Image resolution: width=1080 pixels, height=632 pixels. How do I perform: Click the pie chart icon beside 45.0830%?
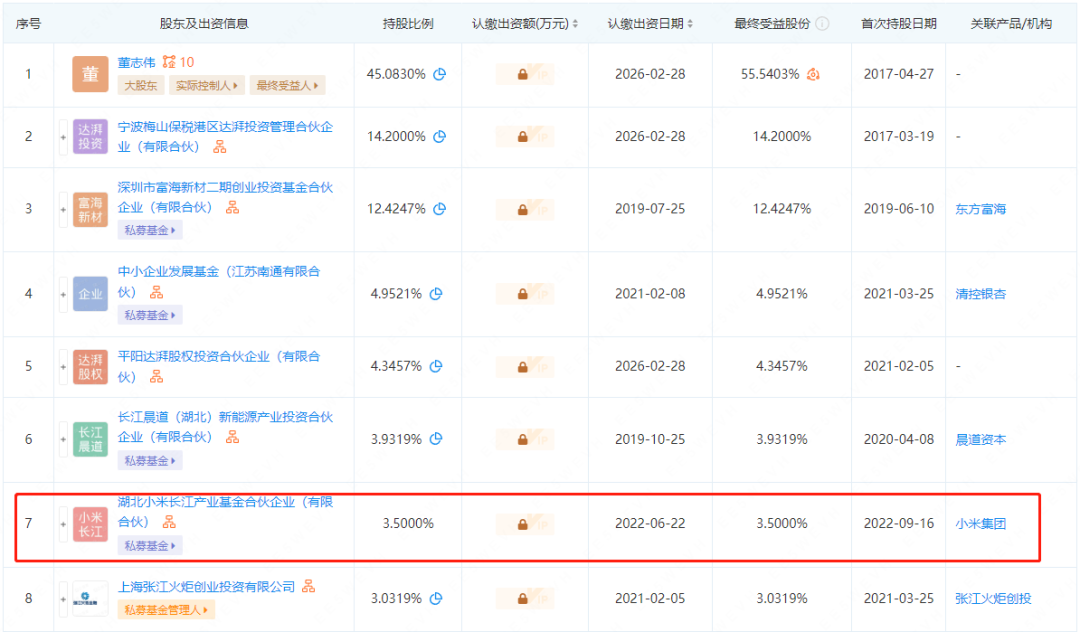click(439, 74)
